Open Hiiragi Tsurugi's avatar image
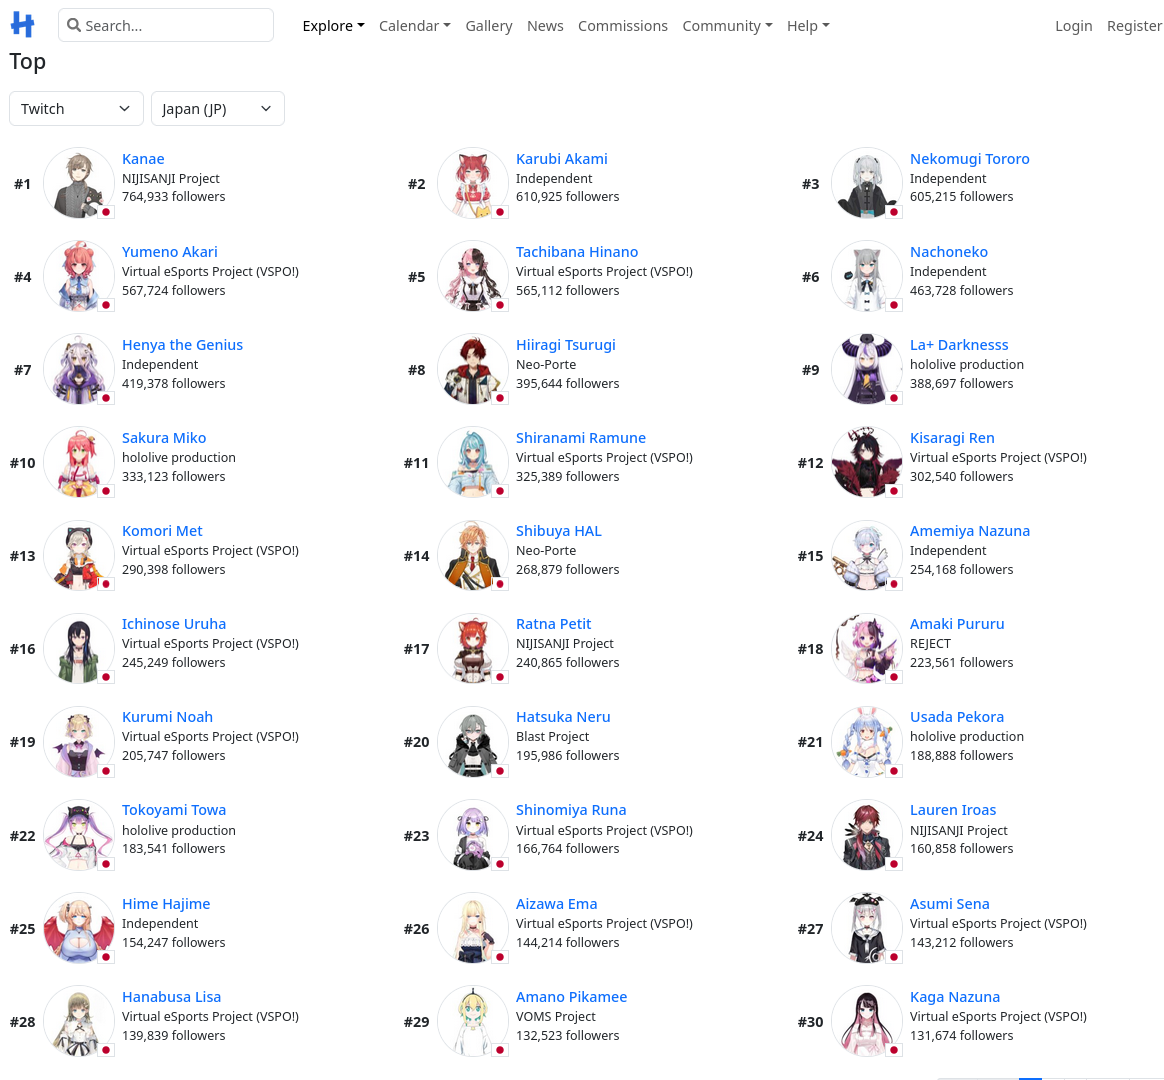 (x=473, y=369)
